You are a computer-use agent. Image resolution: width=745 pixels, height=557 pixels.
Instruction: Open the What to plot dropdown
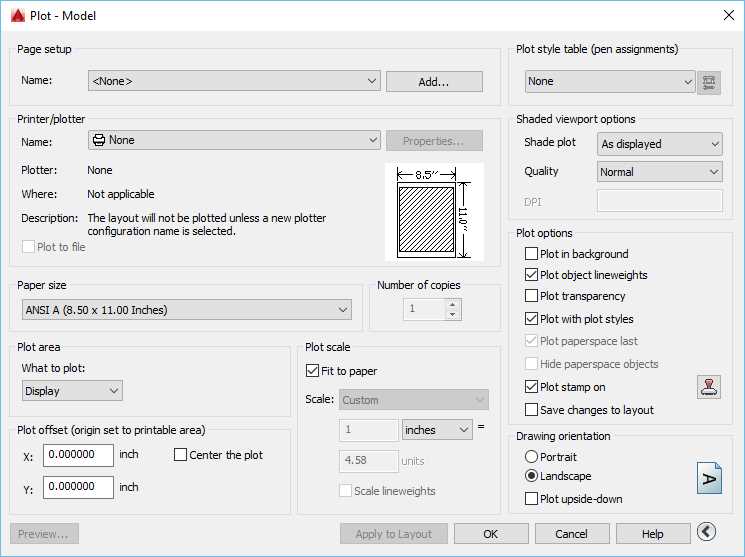click(x=72, y=391)
